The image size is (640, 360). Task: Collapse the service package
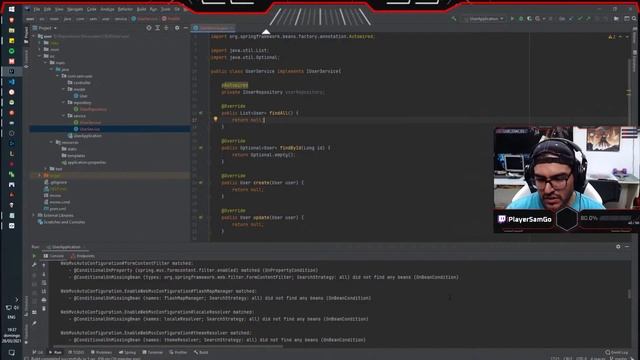[x=64, y=116]
